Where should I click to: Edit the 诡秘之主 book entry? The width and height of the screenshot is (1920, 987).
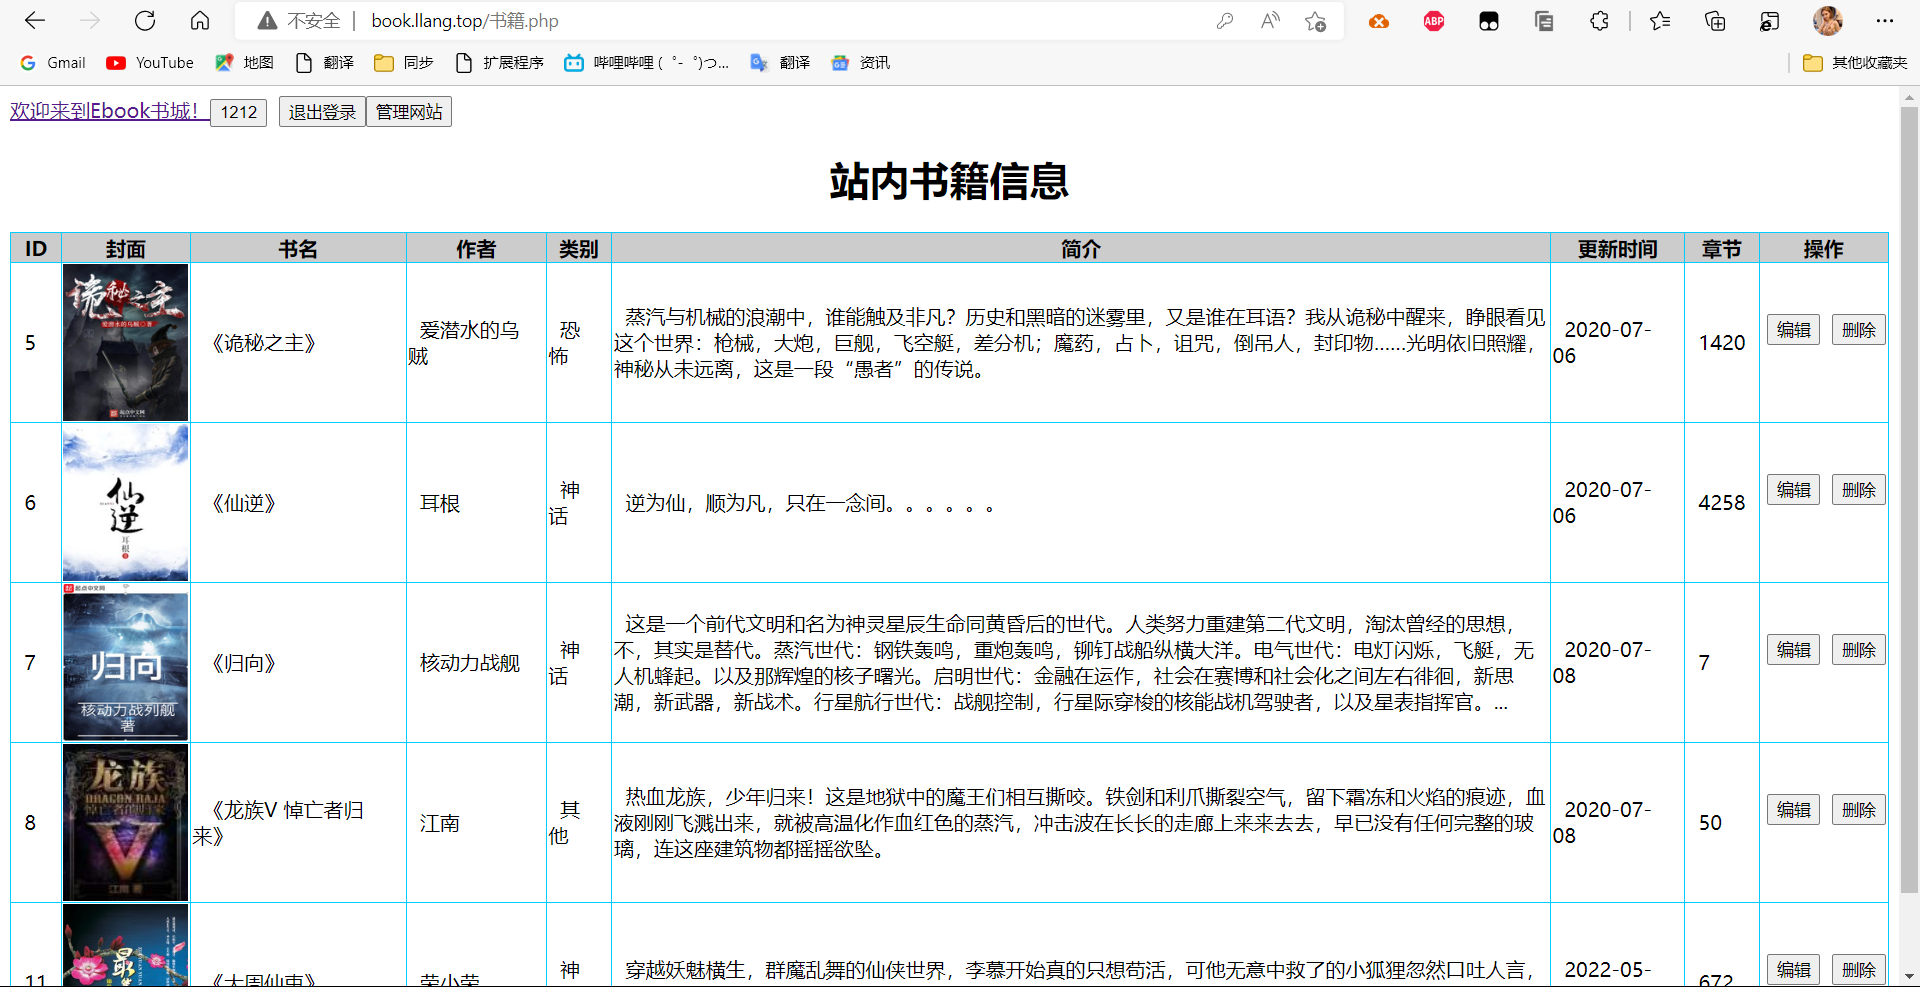point(1793,330)
